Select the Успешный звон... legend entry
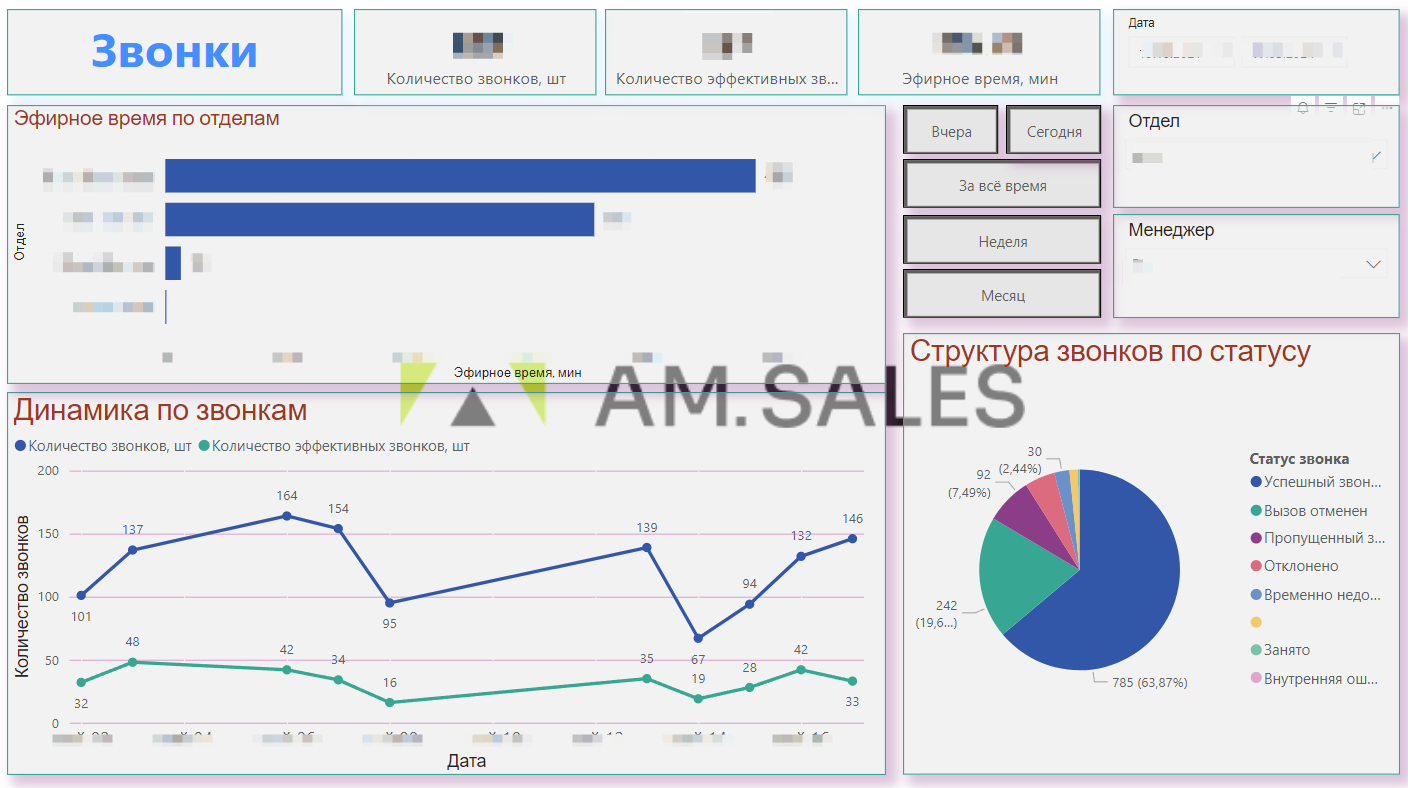 (1316, 481)
